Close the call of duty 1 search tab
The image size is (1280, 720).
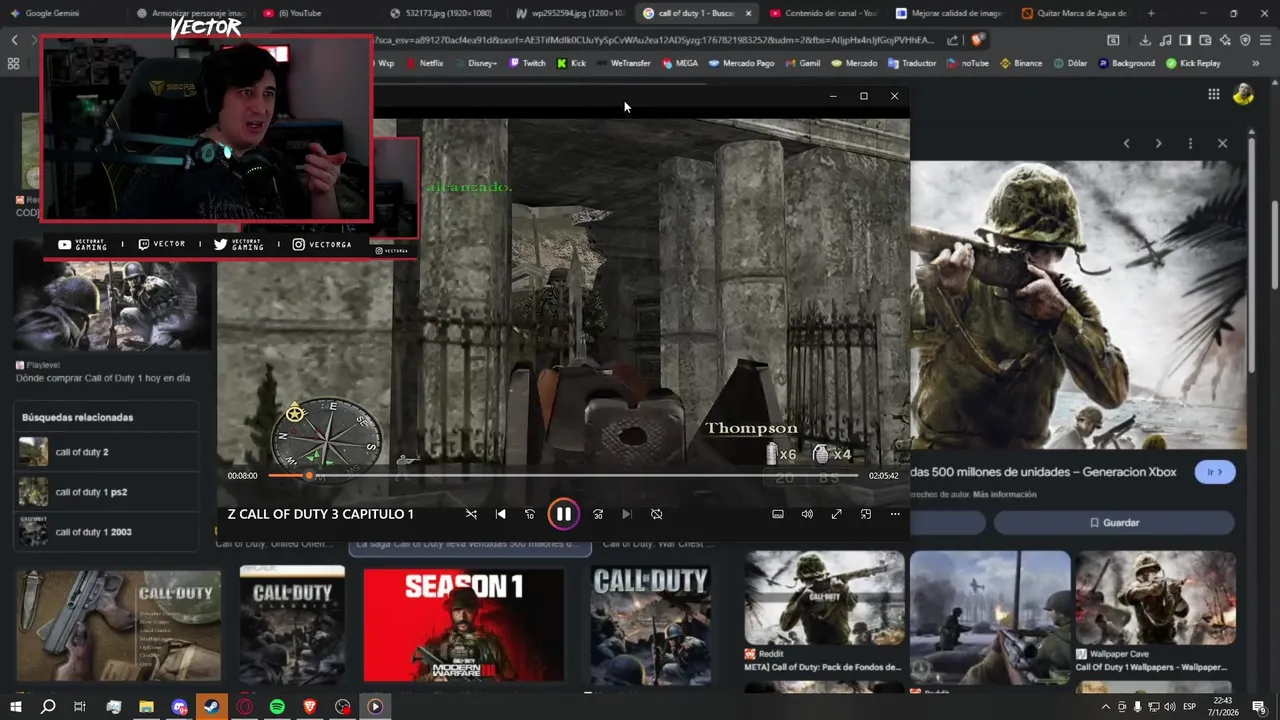pyautogui.click(x=748, y=13)
